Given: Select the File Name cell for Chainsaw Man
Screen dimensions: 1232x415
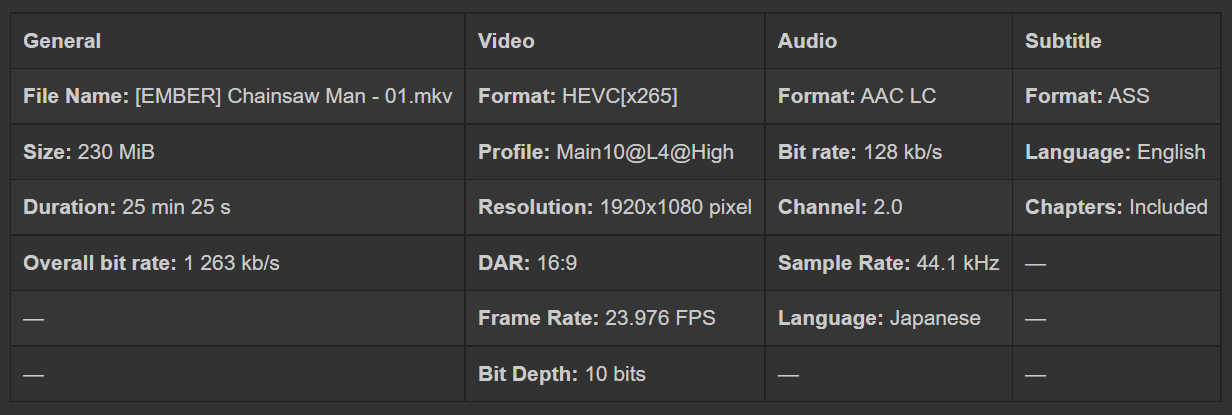Looking at the screenshot, I should pos(238,97).
